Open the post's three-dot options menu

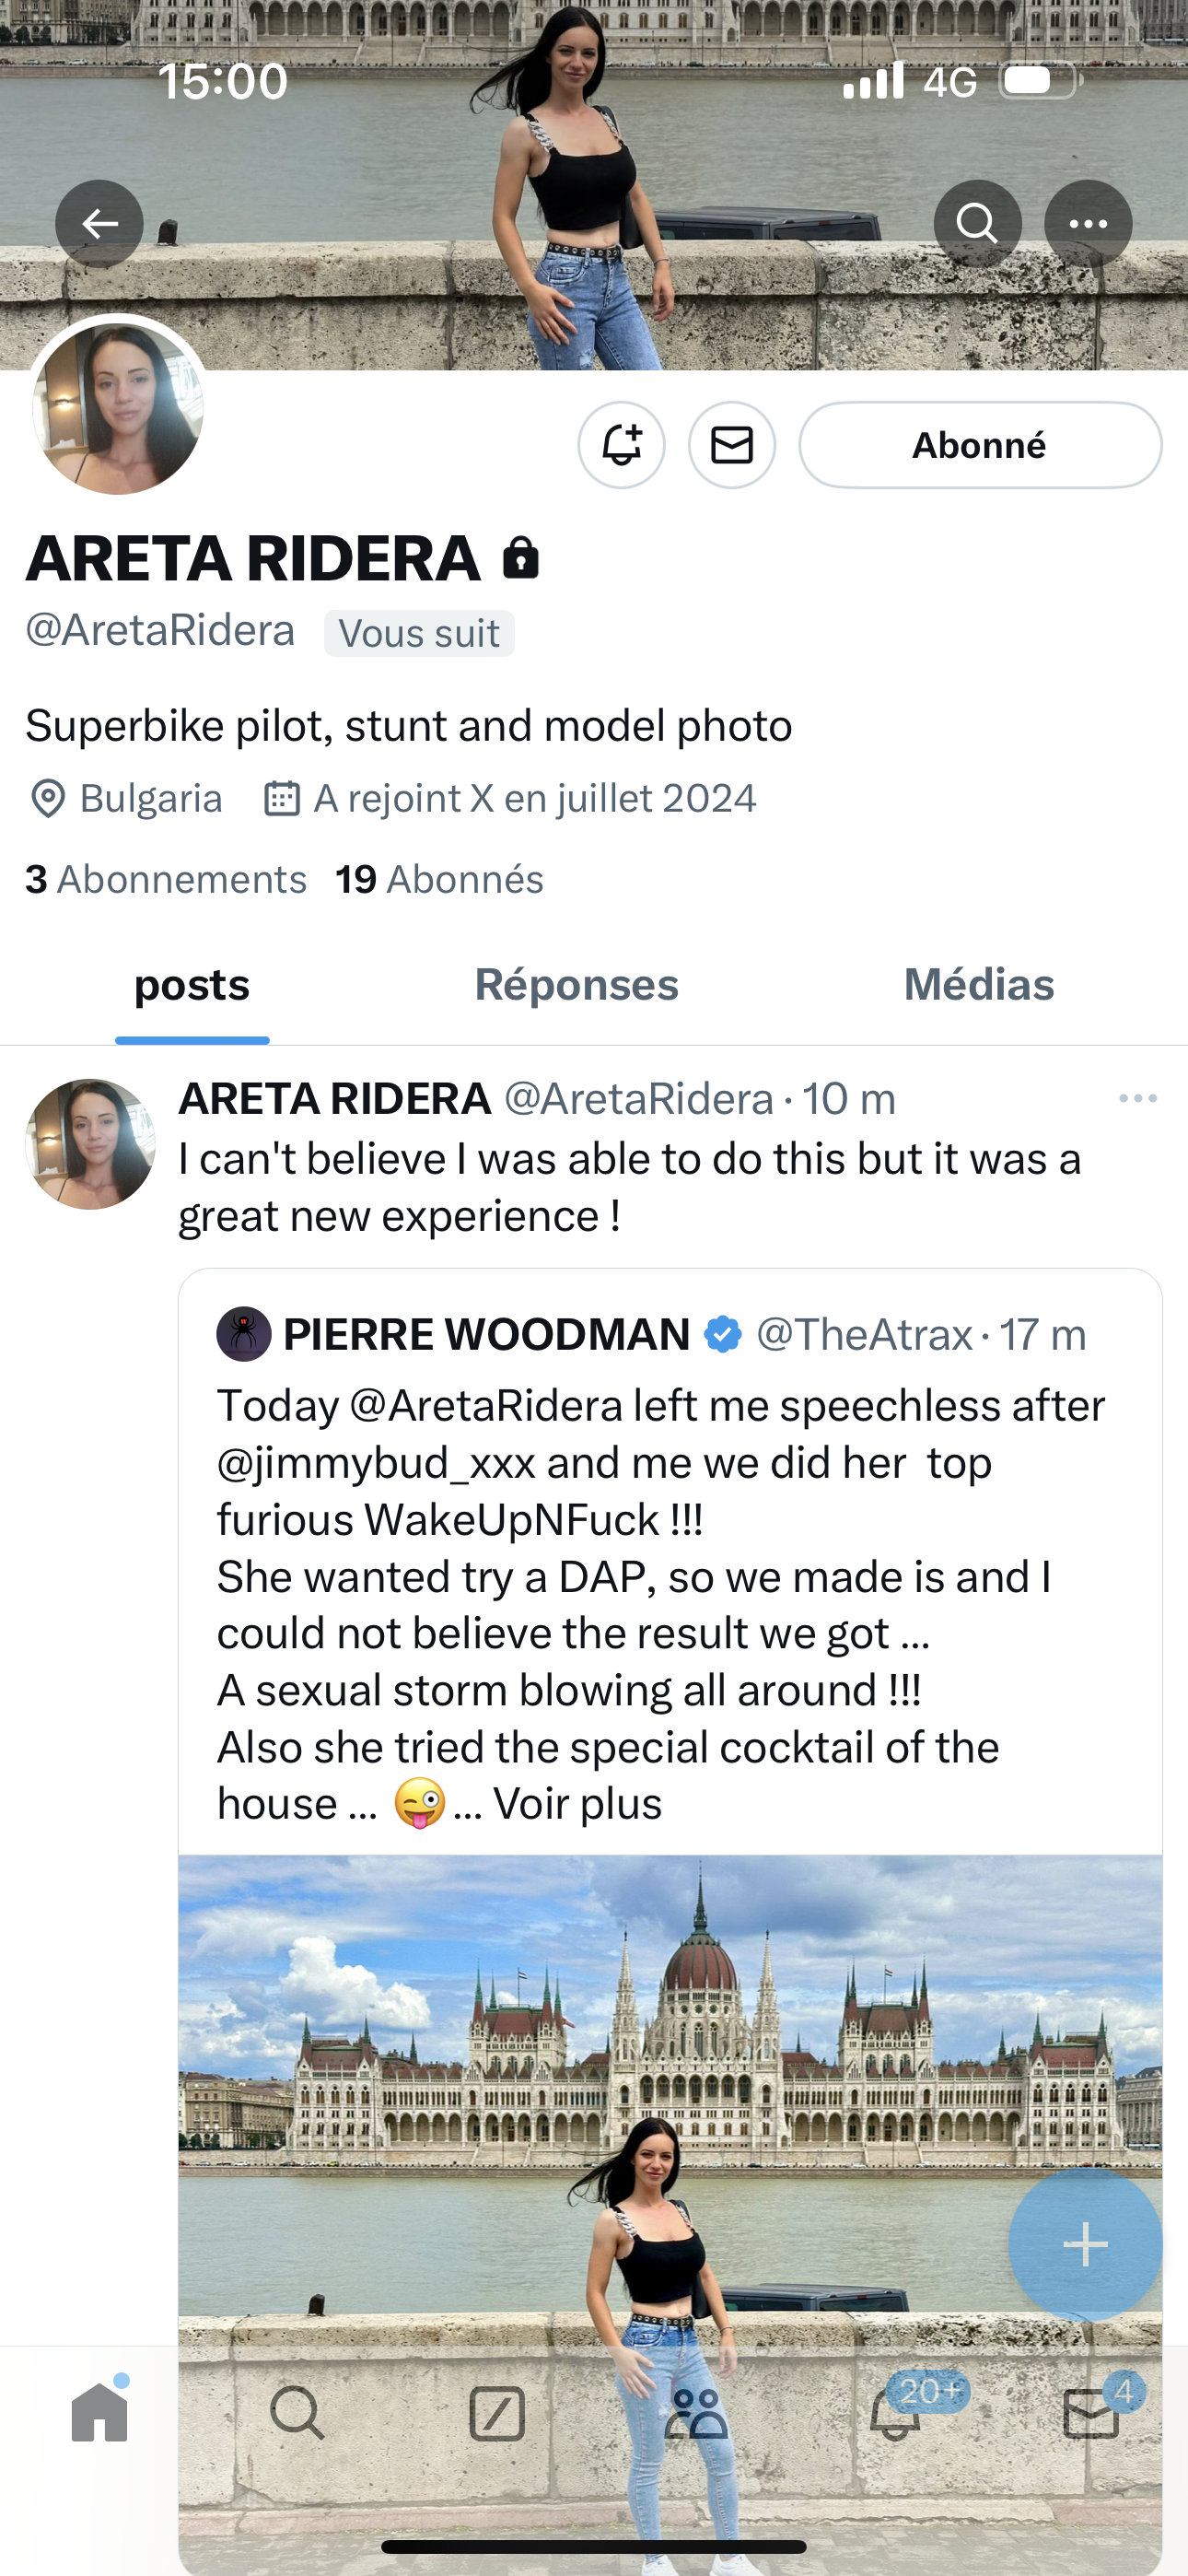pyautogui.click(x=1137, y=1098)
